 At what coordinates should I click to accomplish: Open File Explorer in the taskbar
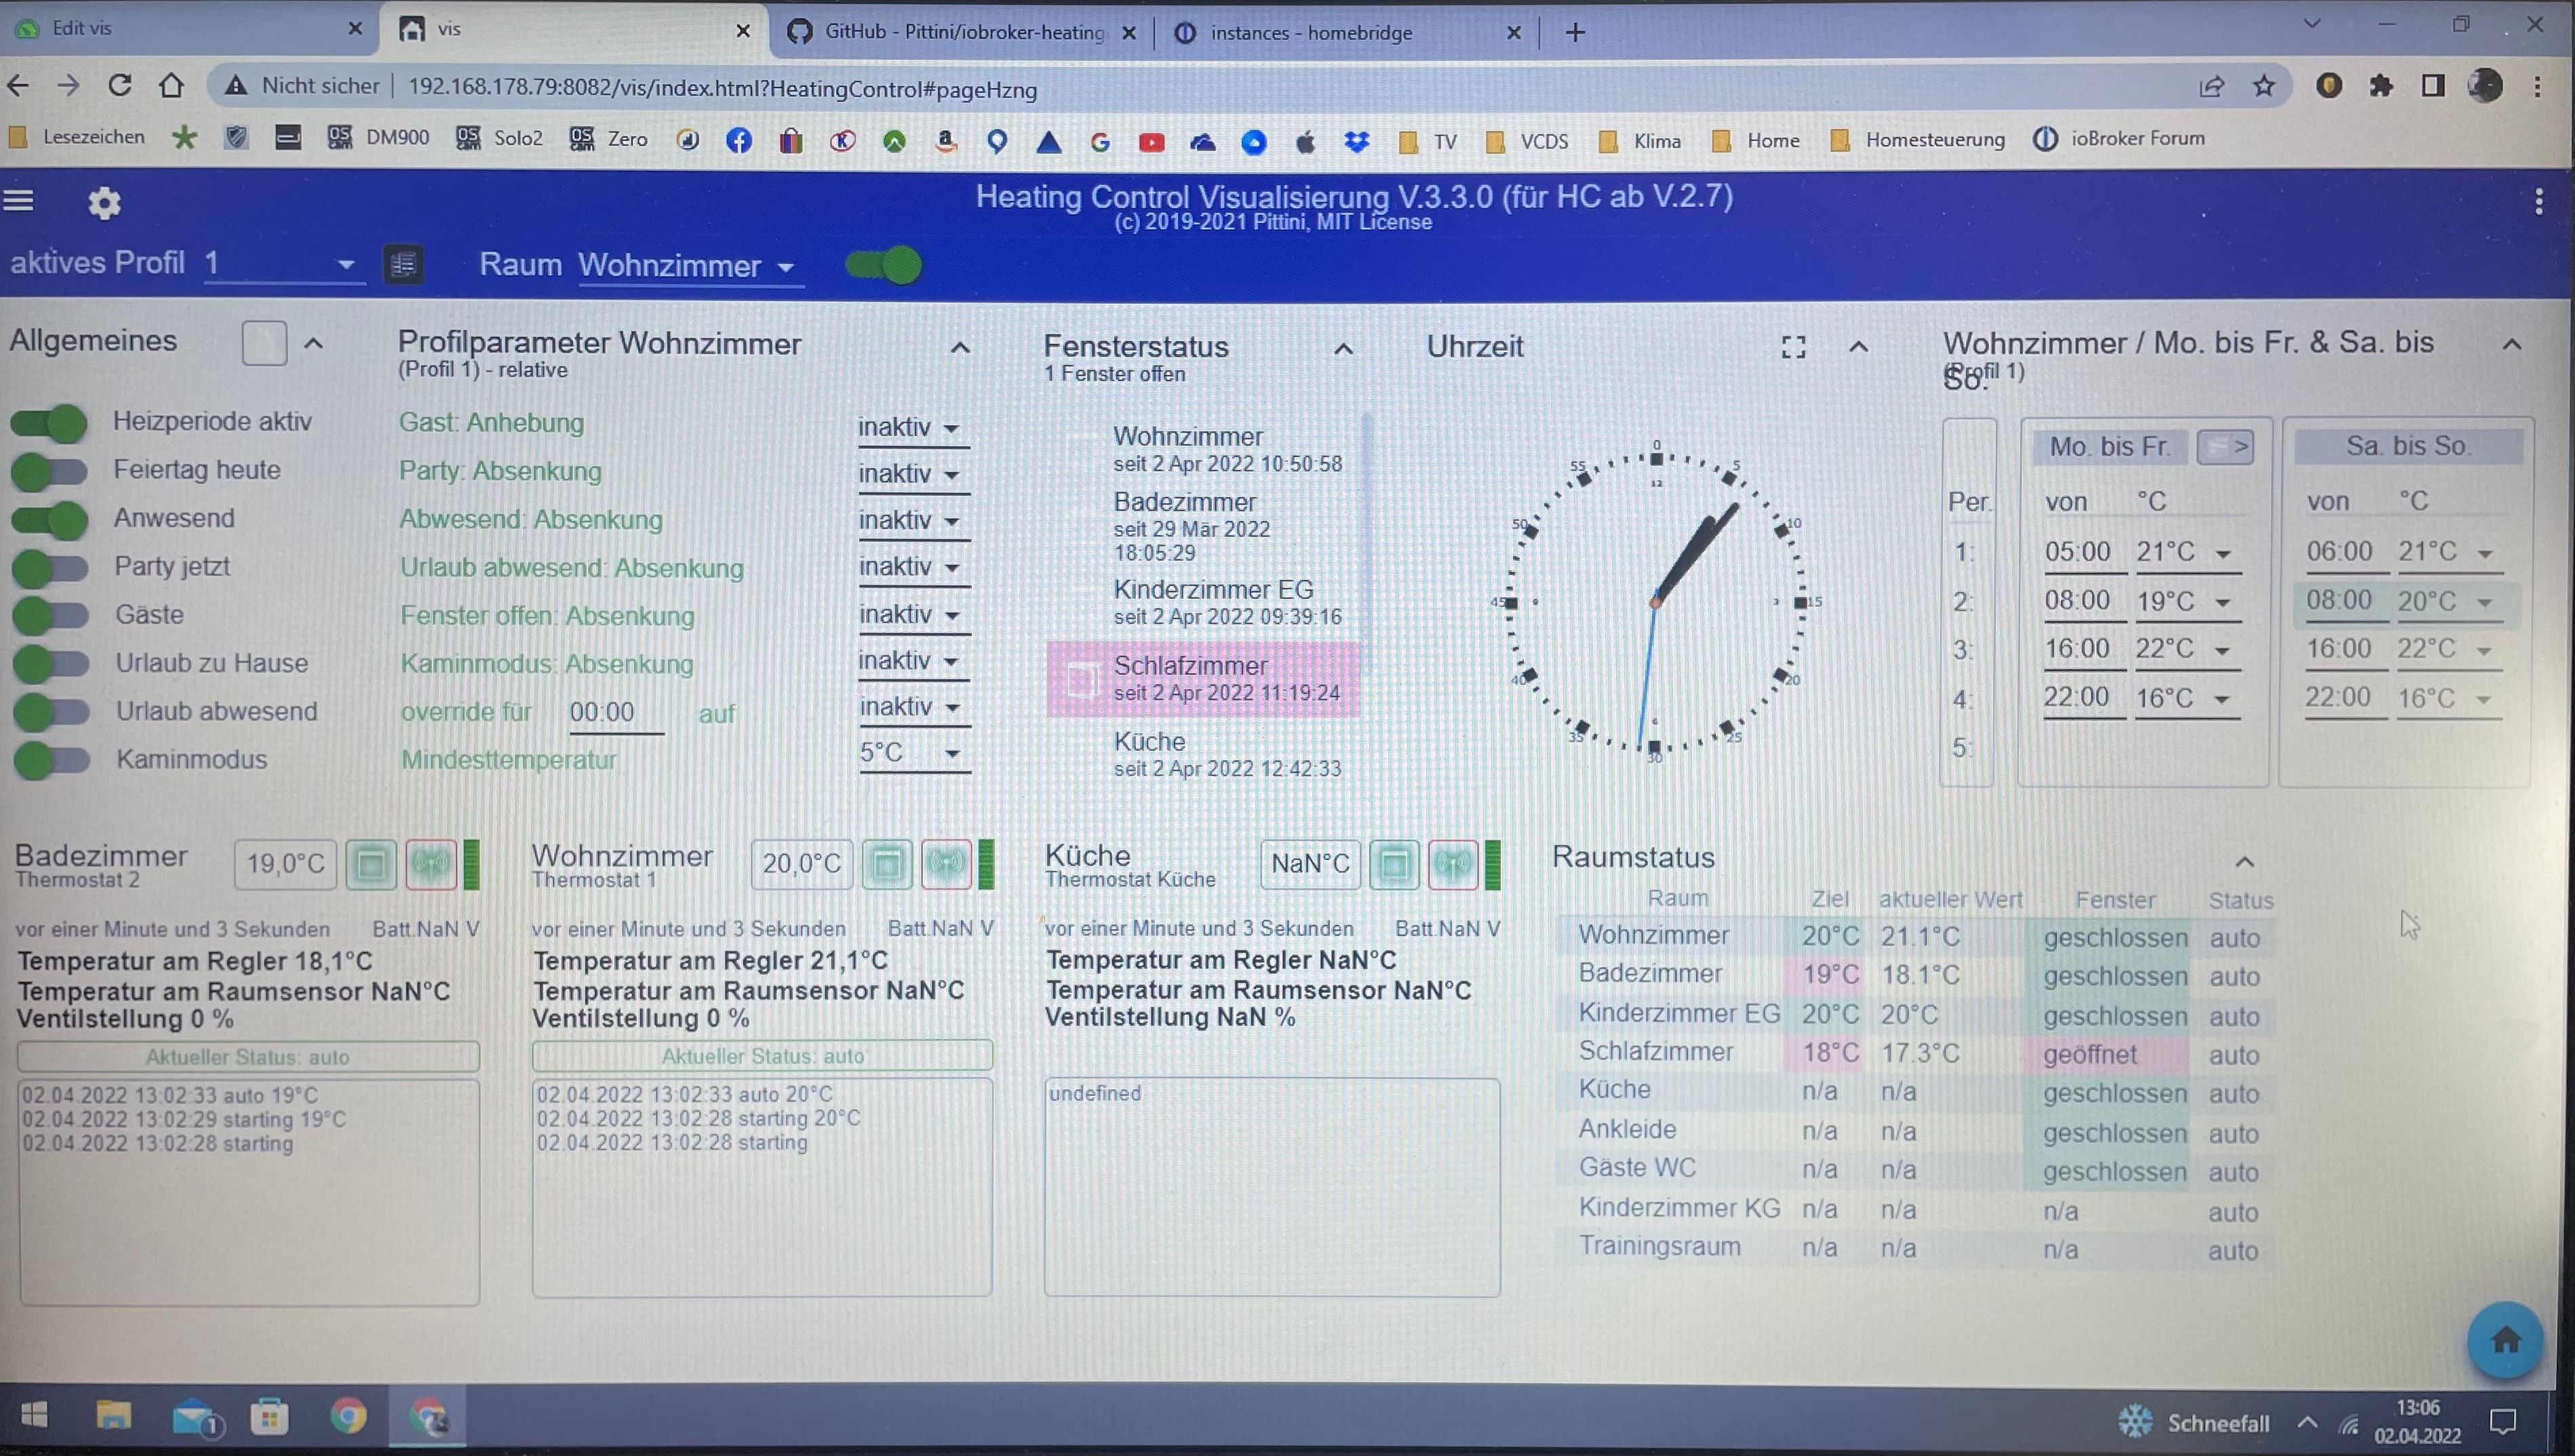tap(113, 1416)
